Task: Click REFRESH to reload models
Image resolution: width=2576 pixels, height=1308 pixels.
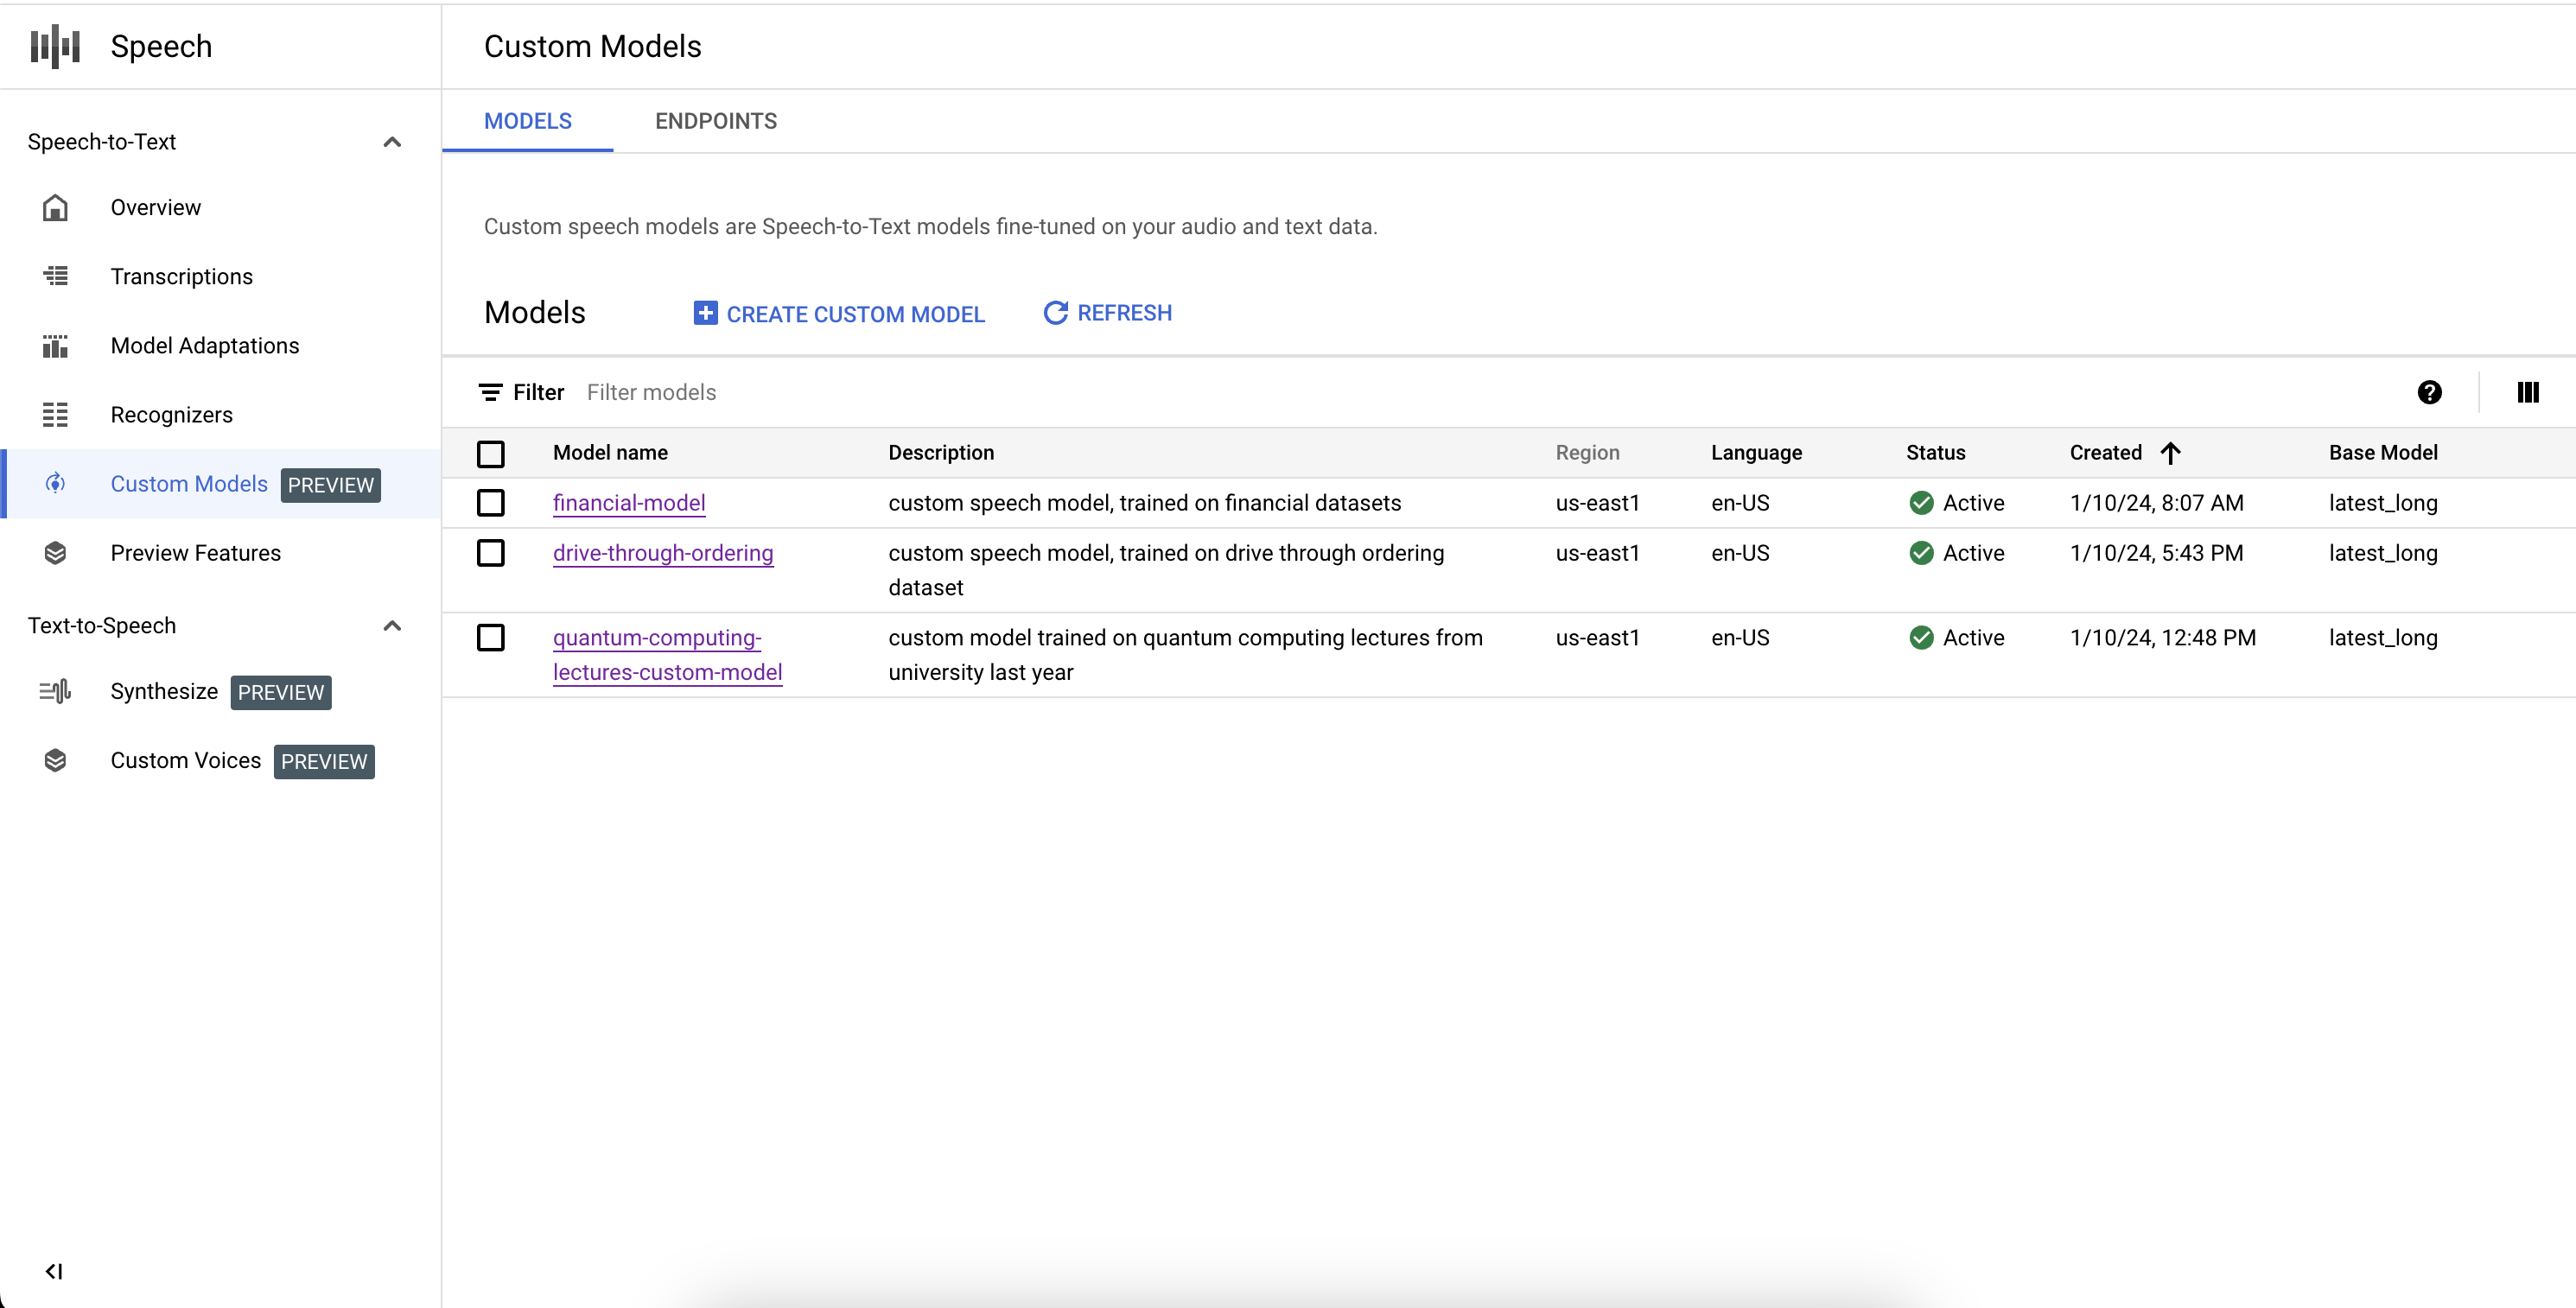Action: (x=1106, y=312)
